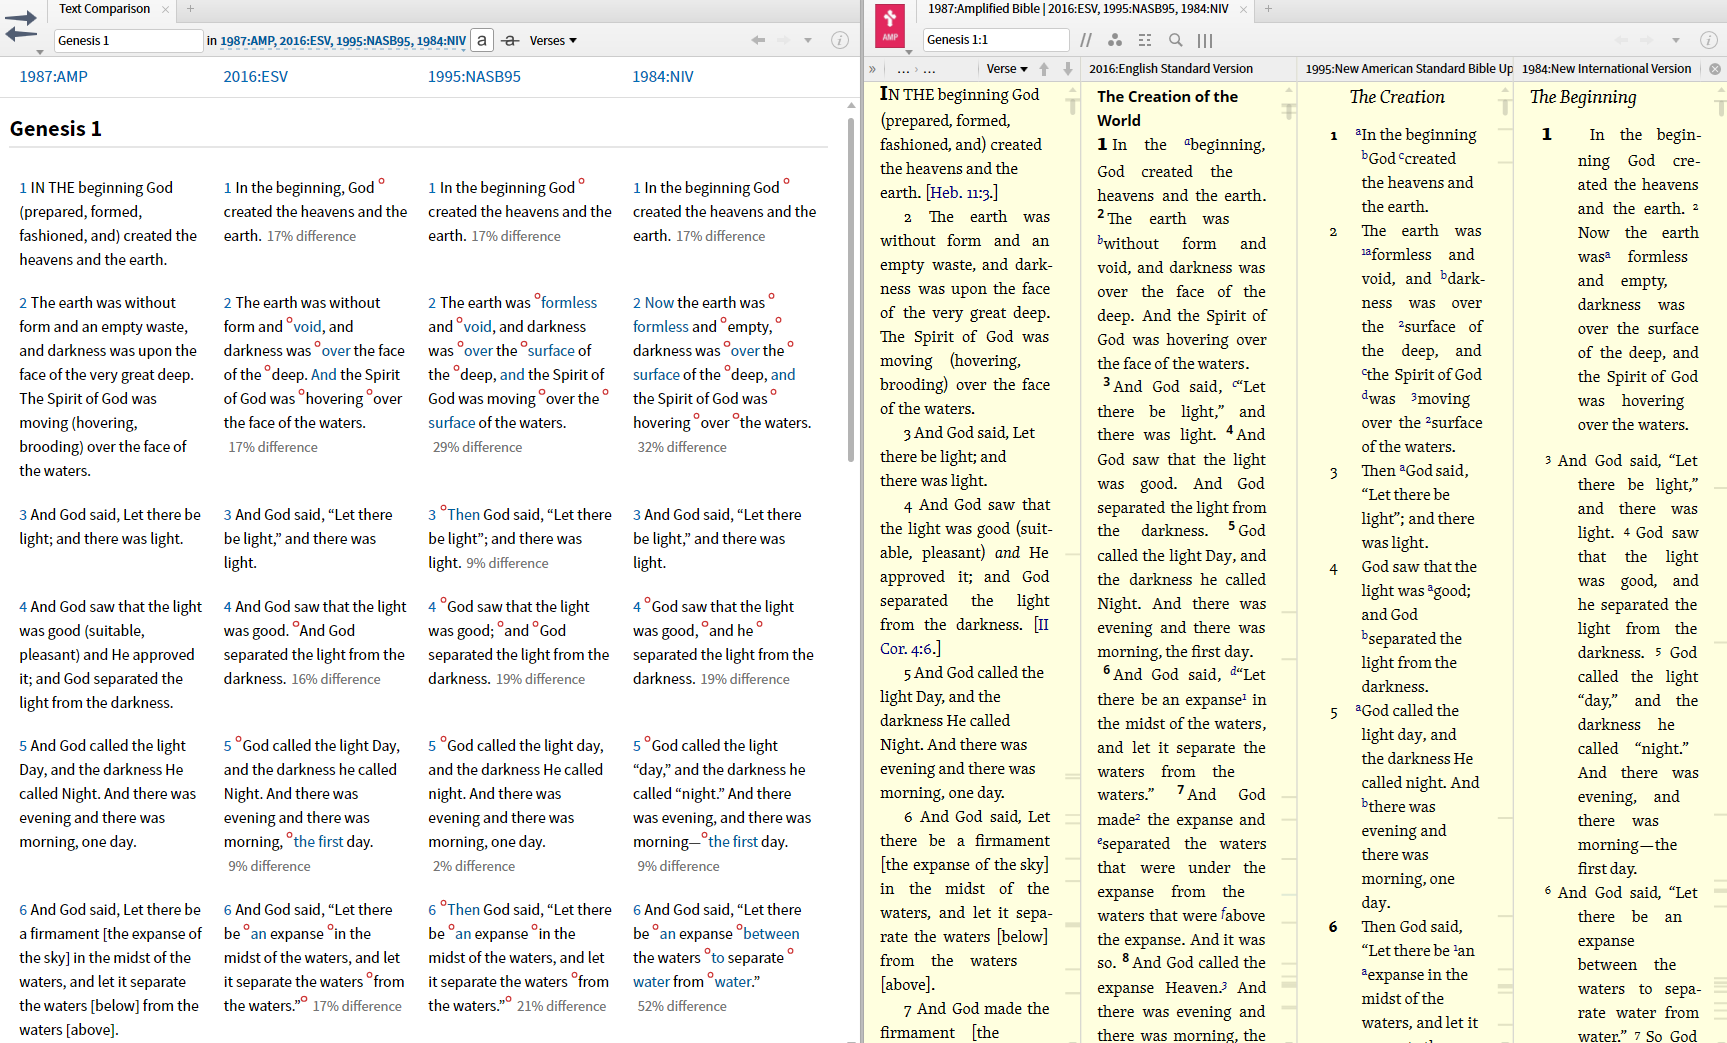This screenshot has width=1727, height=1043.
Task: Click the 52% difference label in NIV verse 6
Action: (682, 1006)
